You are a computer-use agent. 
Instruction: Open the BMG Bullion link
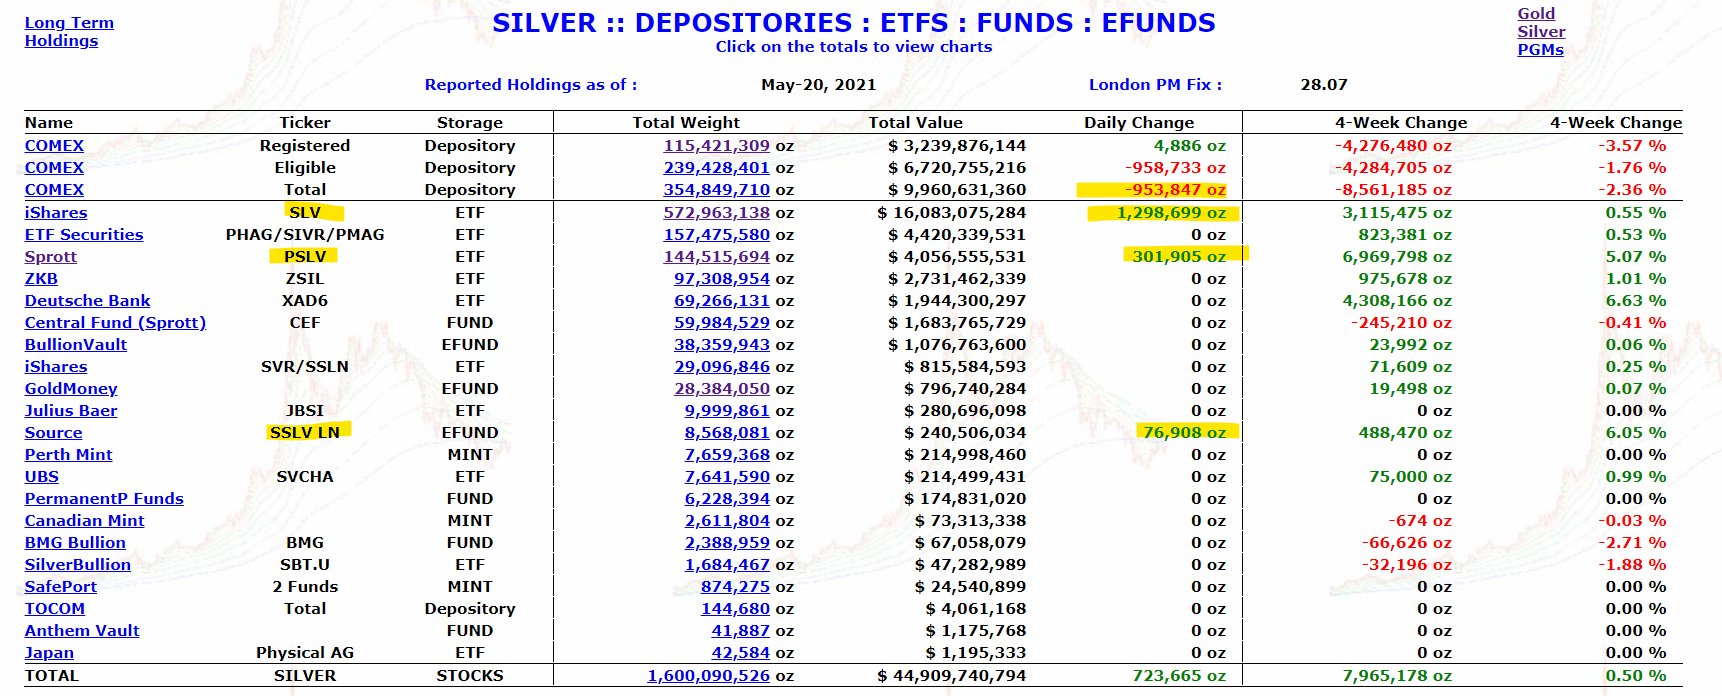point(75,543)
